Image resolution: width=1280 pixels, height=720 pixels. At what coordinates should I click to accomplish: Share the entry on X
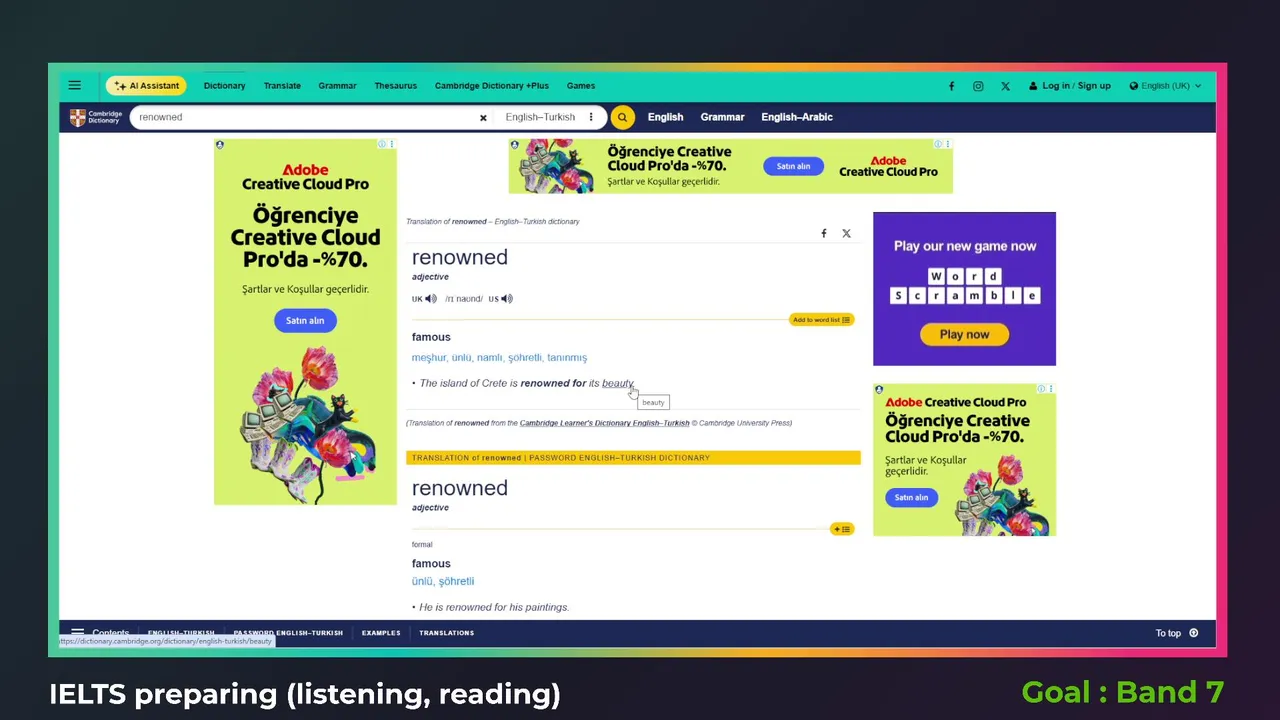pos(846,233)
